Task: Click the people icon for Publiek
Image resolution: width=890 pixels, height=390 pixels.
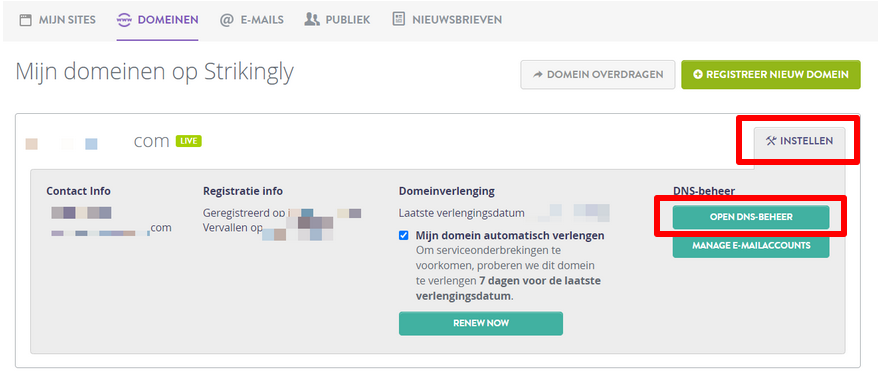Action: [312, 20]
